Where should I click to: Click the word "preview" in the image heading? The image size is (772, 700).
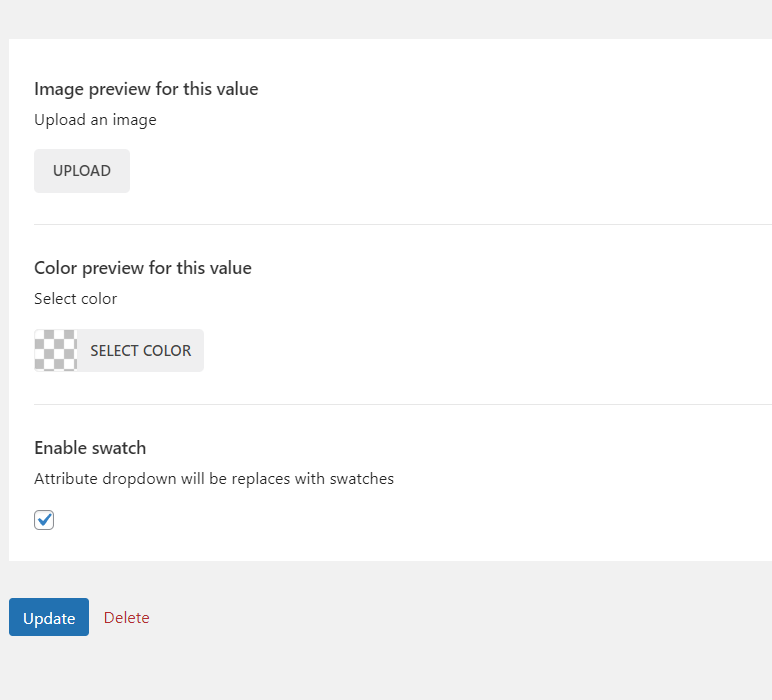point(118,89)
